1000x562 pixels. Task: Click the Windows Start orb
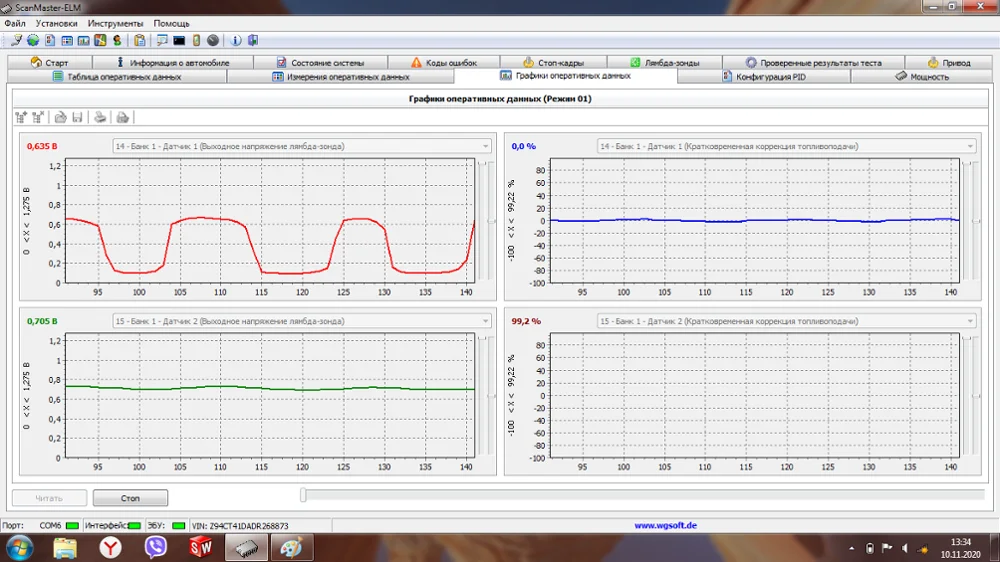click(x=19, y=547)
